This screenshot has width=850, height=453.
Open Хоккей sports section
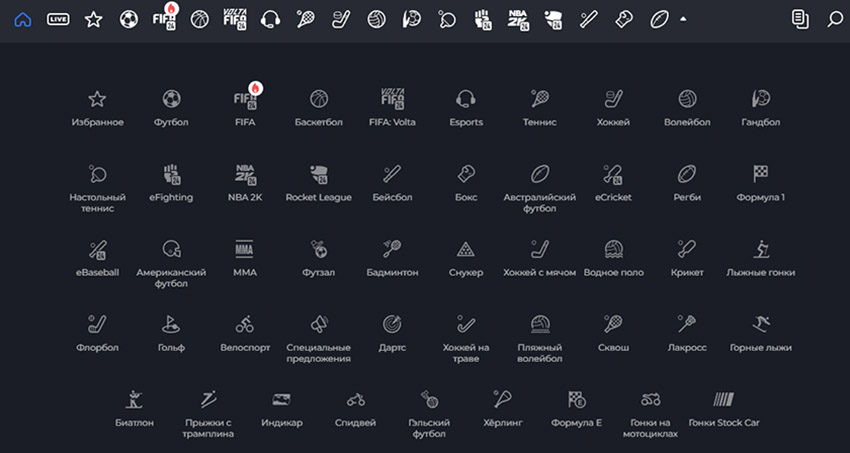(x=613, y=107)
